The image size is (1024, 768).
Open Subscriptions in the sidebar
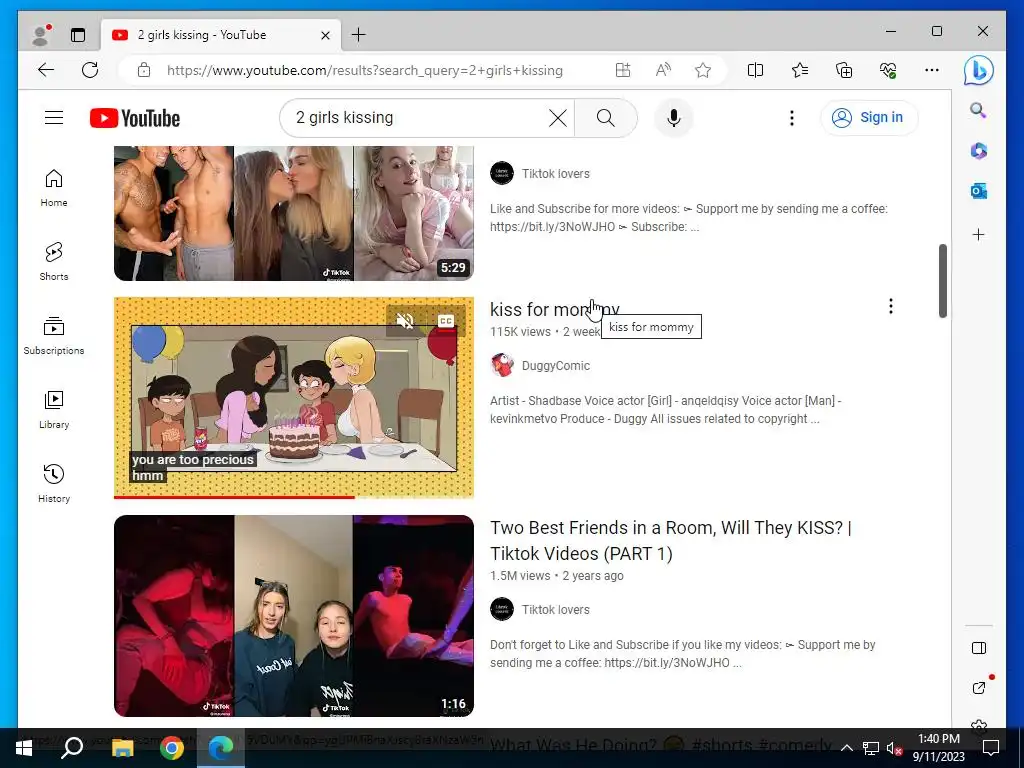point(54,336)
